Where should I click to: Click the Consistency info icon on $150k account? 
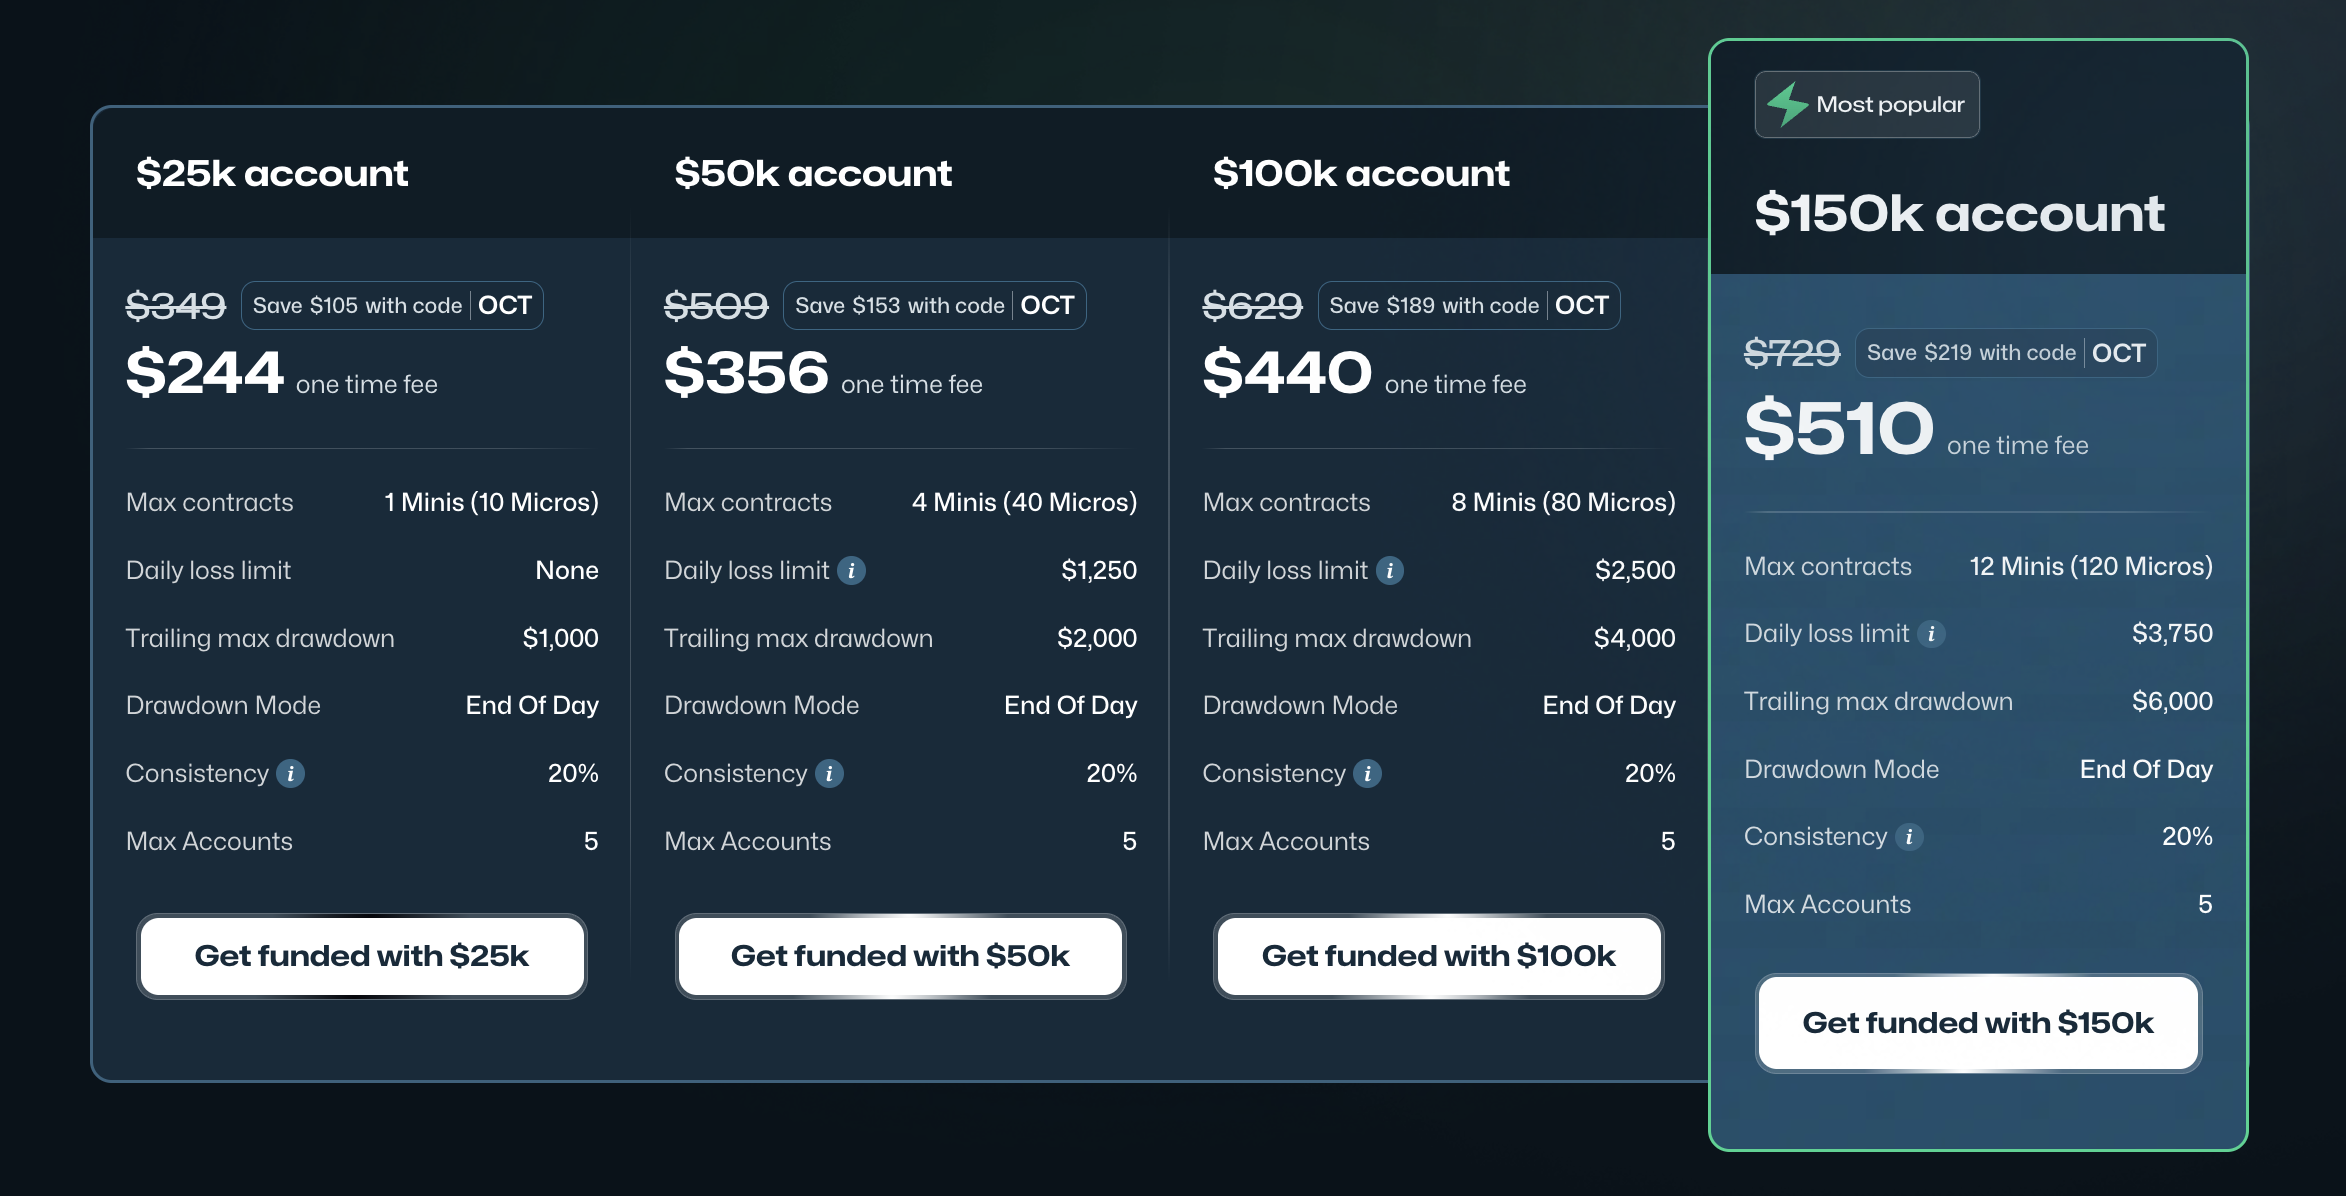[1910, 837]
